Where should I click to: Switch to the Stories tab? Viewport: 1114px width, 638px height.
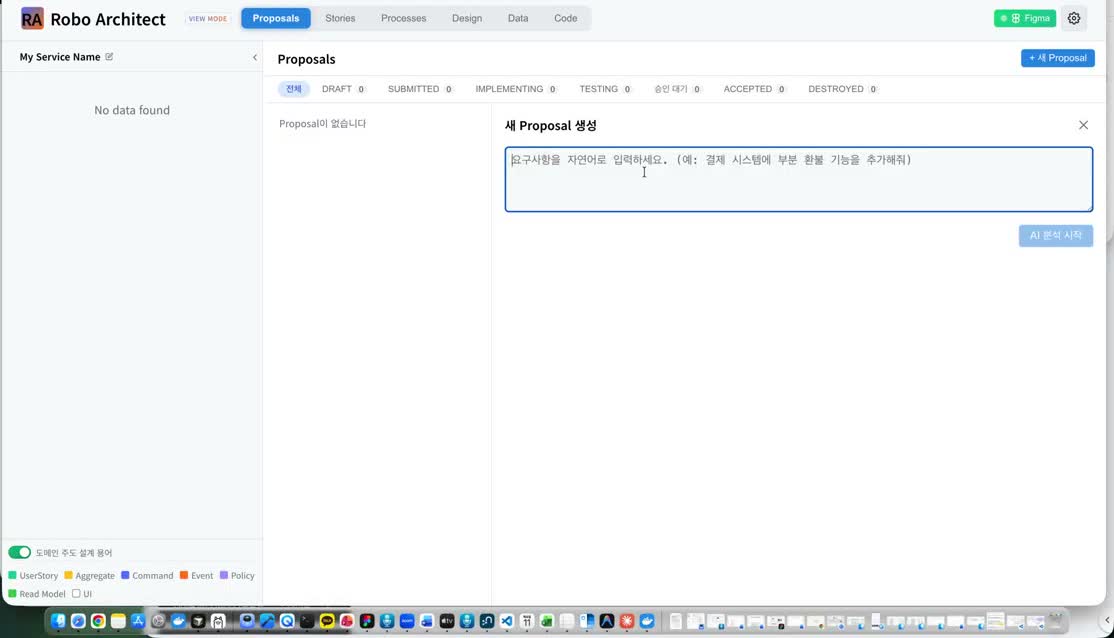click(x=340, y=18)
